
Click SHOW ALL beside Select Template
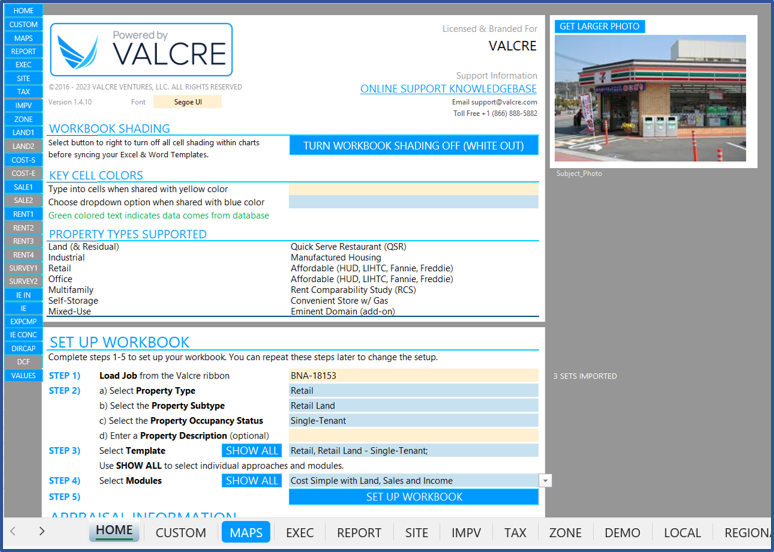(x=252, y=451)
